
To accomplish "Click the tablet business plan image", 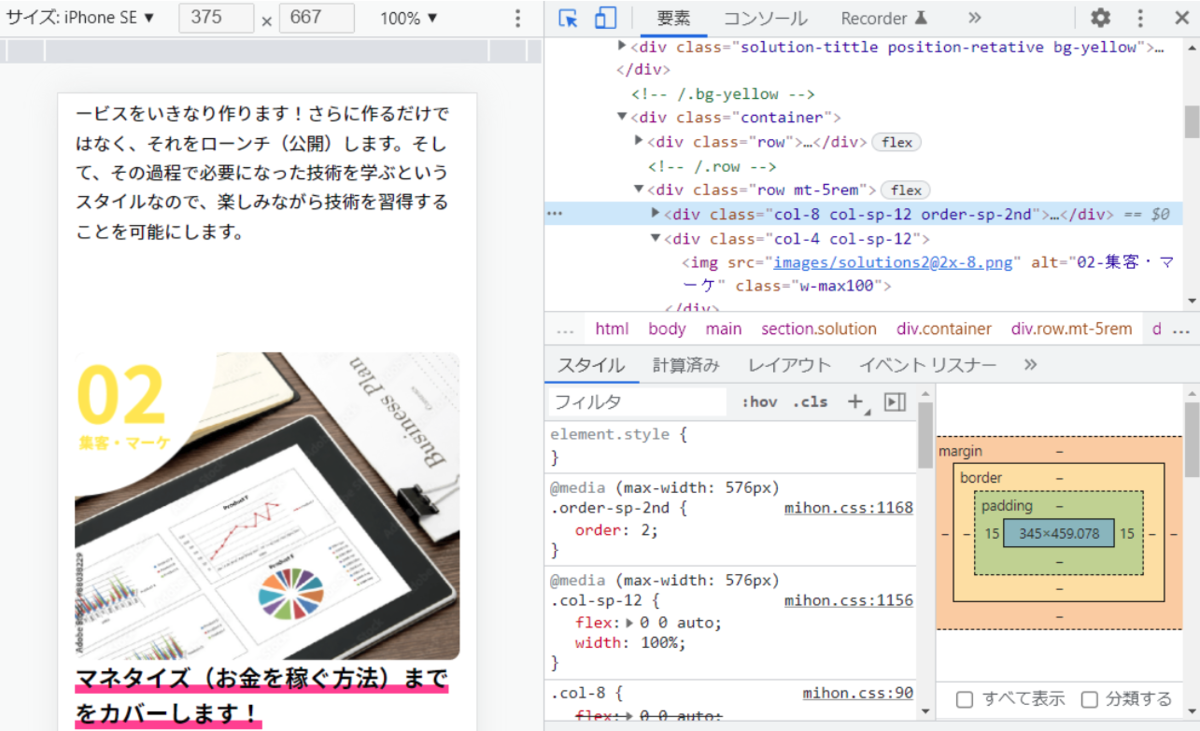I will [x=267, y=505].
